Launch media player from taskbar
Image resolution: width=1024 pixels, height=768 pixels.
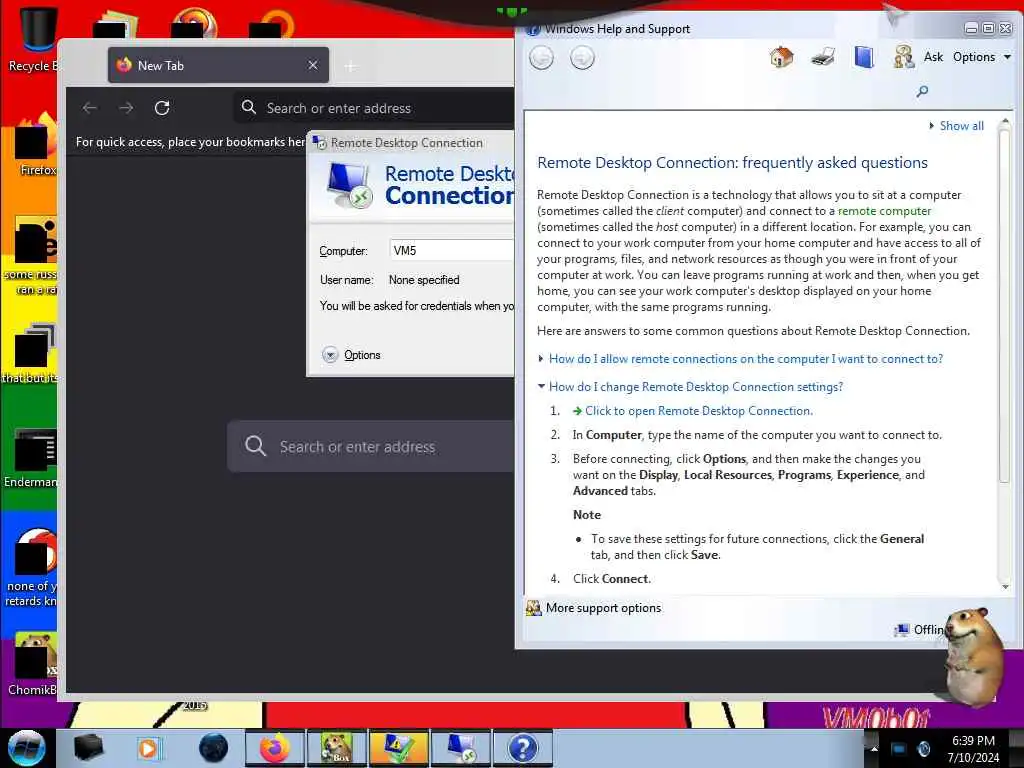[x=148, y=748]
